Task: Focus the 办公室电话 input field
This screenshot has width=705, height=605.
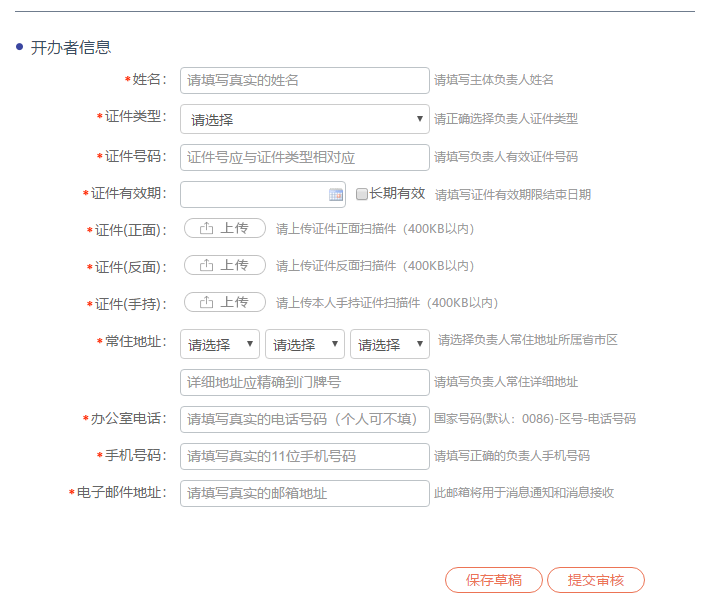Action: 304,418
